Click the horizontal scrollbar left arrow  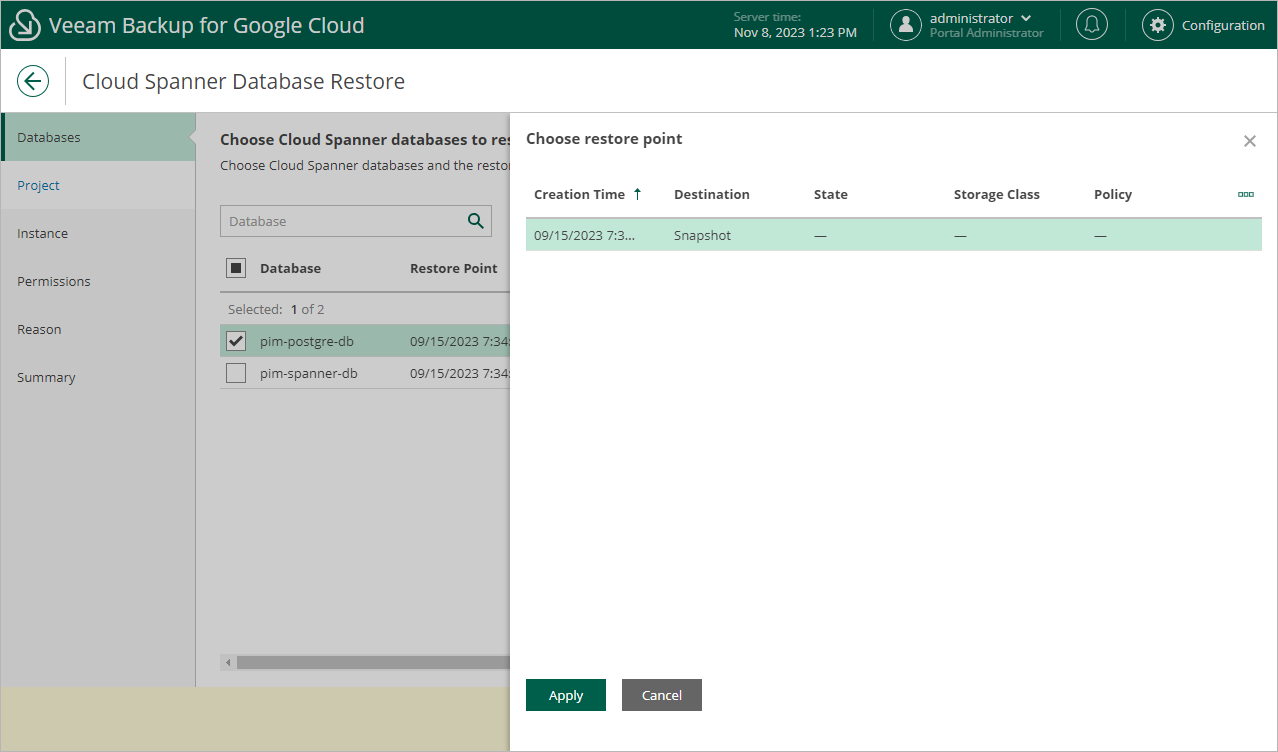tap(228, 662)
